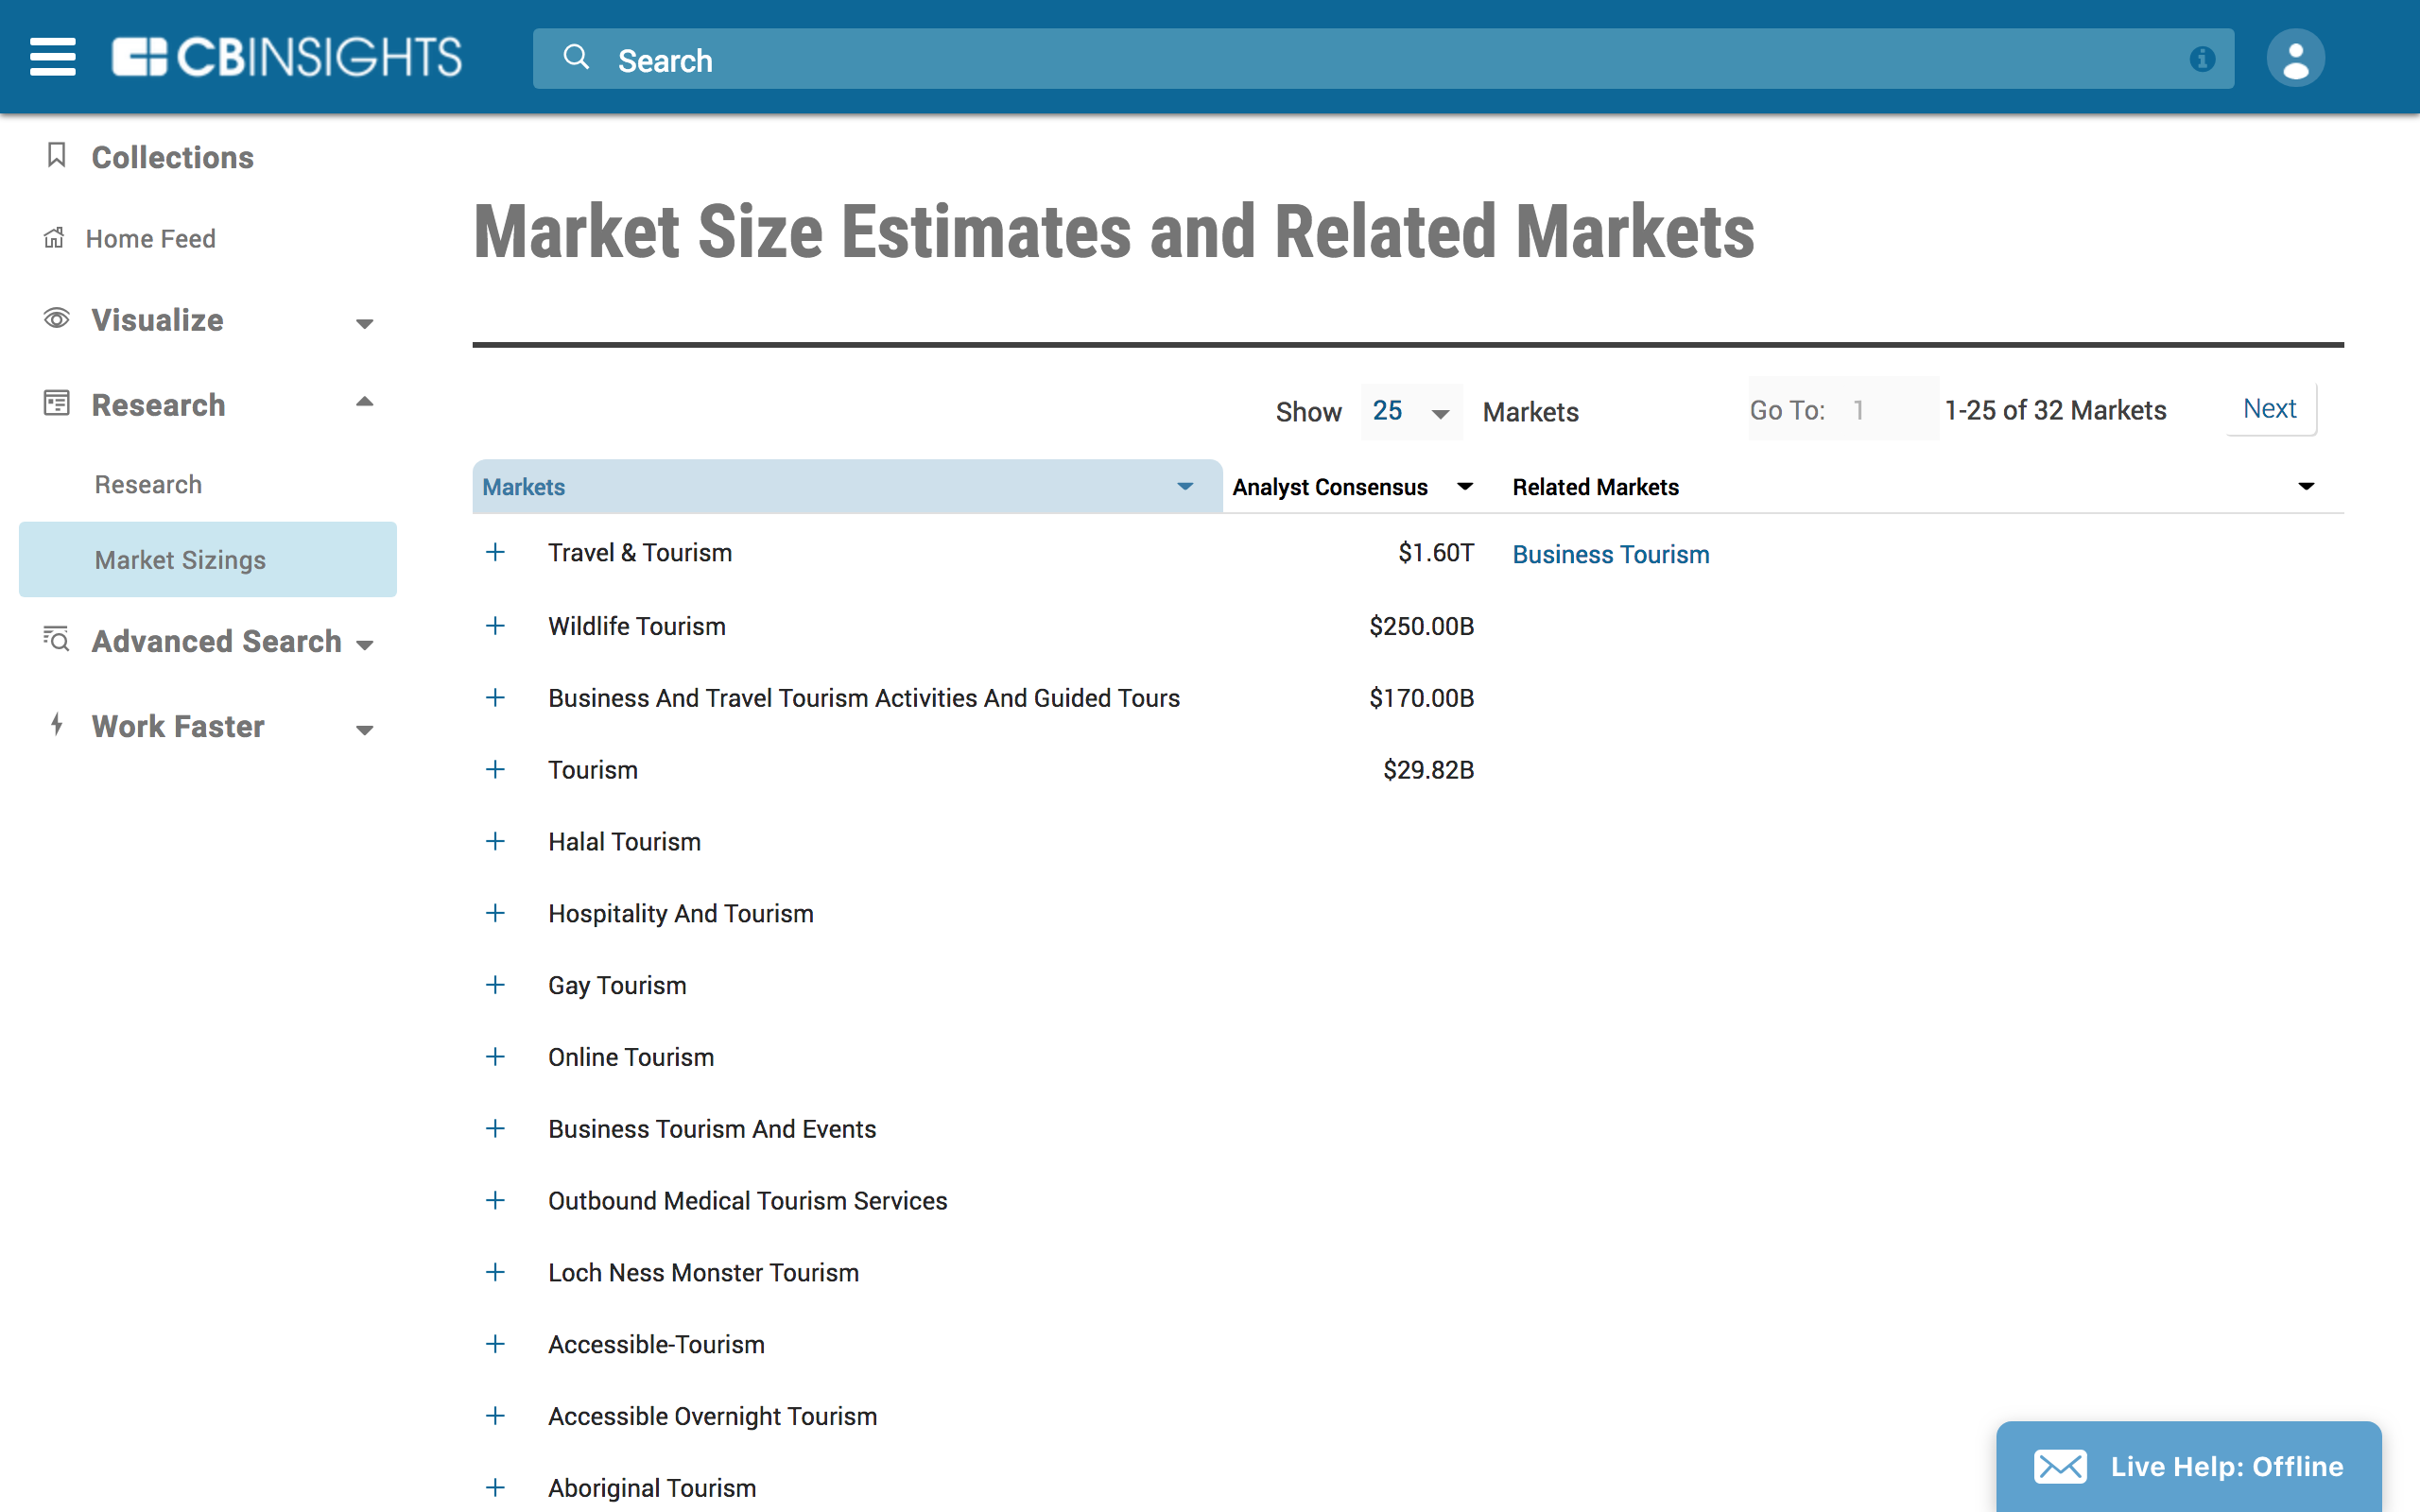
Task: Open the Show 25 markets dropdown
Action: 1410,411
